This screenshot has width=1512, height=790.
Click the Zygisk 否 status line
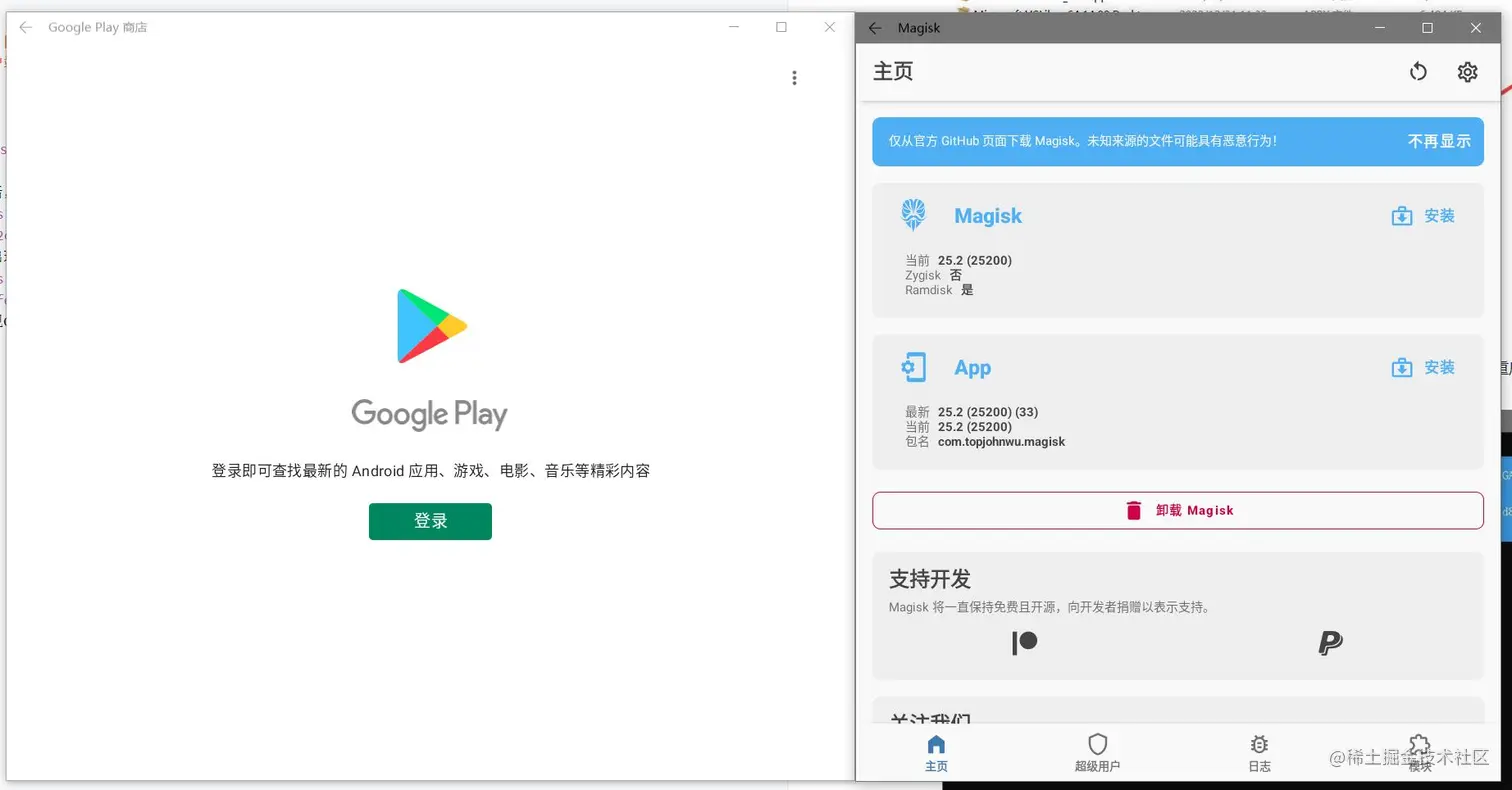[934, 275]
